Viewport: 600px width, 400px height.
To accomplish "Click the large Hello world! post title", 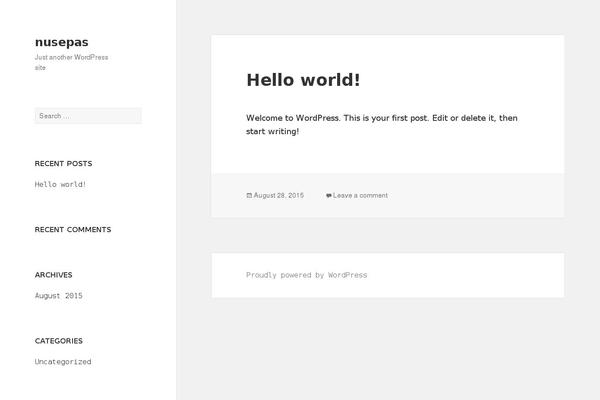I will (303, 80).
